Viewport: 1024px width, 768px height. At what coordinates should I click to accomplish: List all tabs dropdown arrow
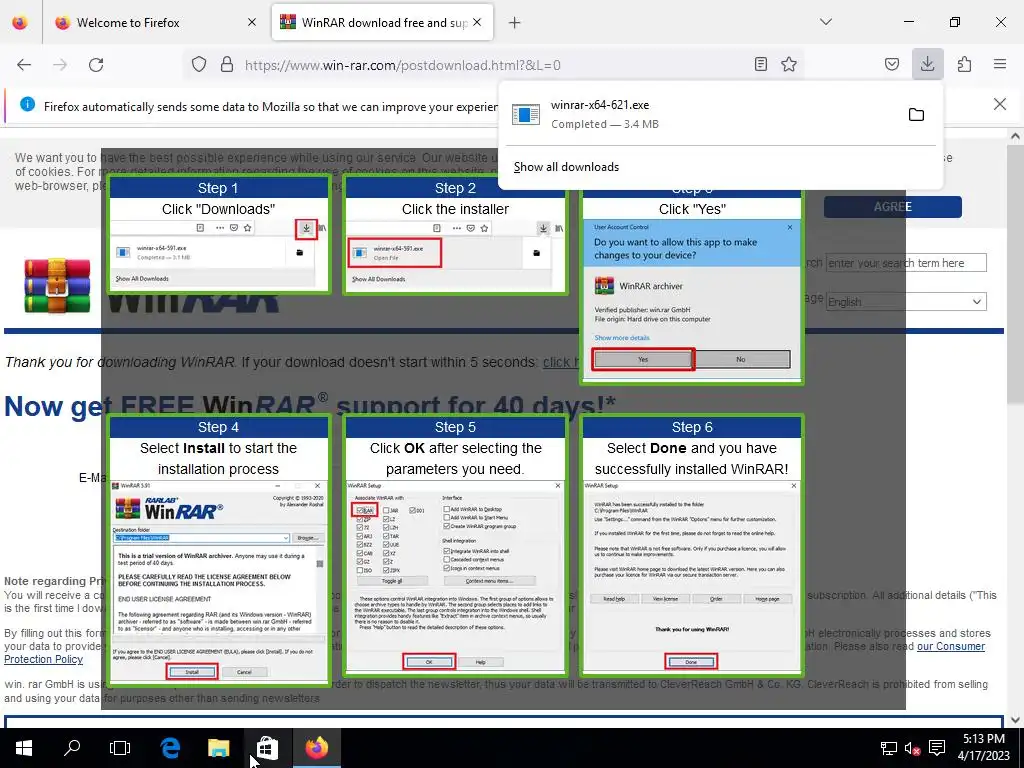point(826,22)
